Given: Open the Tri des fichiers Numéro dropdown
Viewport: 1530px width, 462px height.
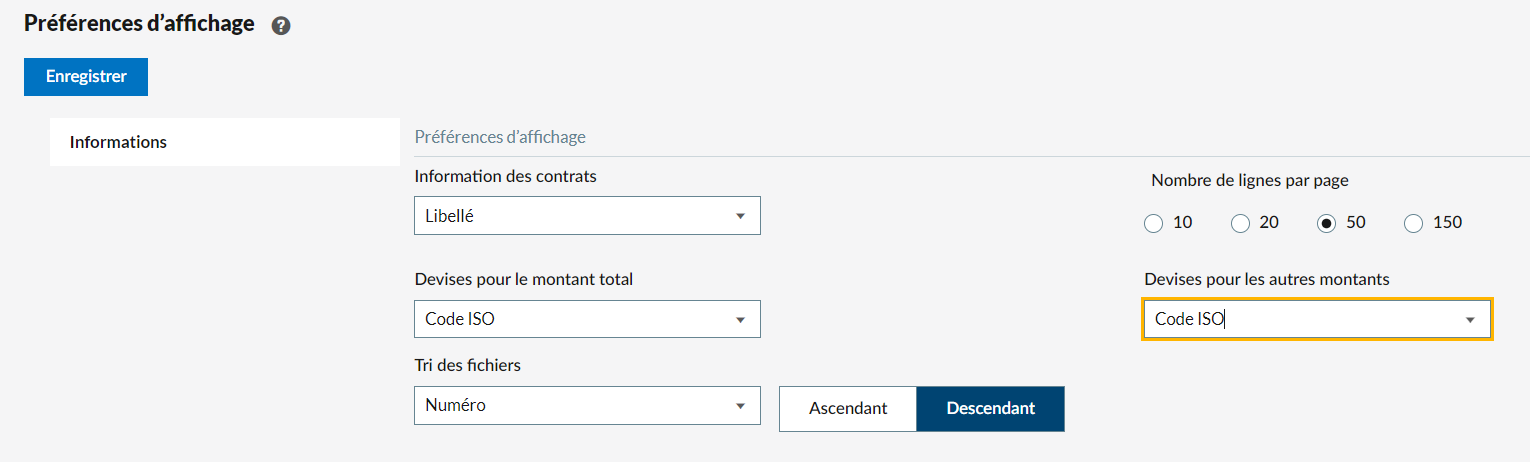Looking at the screenshot, I should coord(587,405).
